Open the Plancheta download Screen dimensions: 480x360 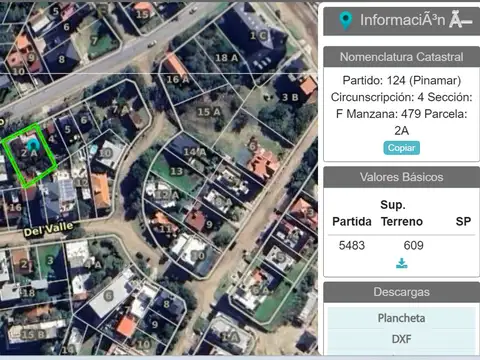pyautogui.click(x=401, y=318)
